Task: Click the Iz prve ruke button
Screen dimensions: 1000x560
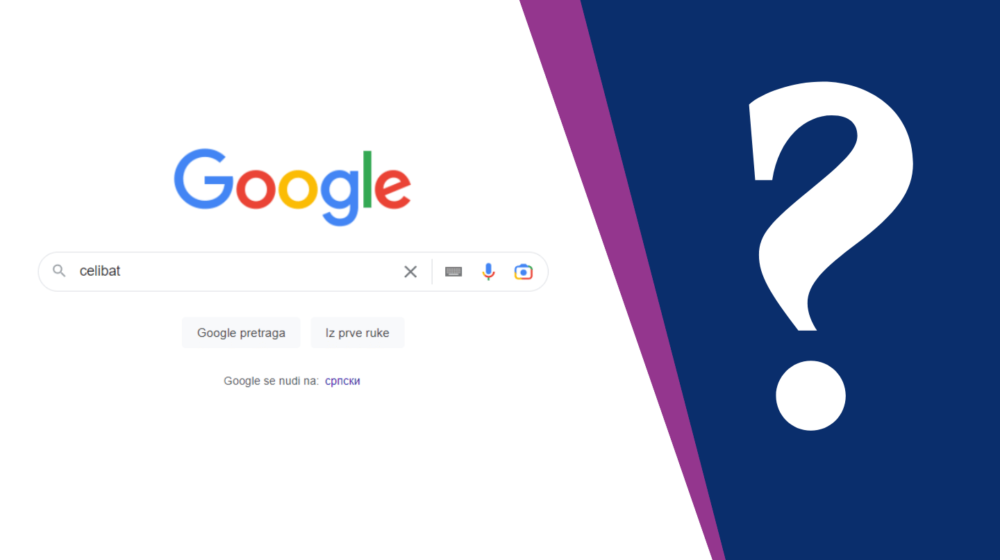Action: tap(357, 333)
